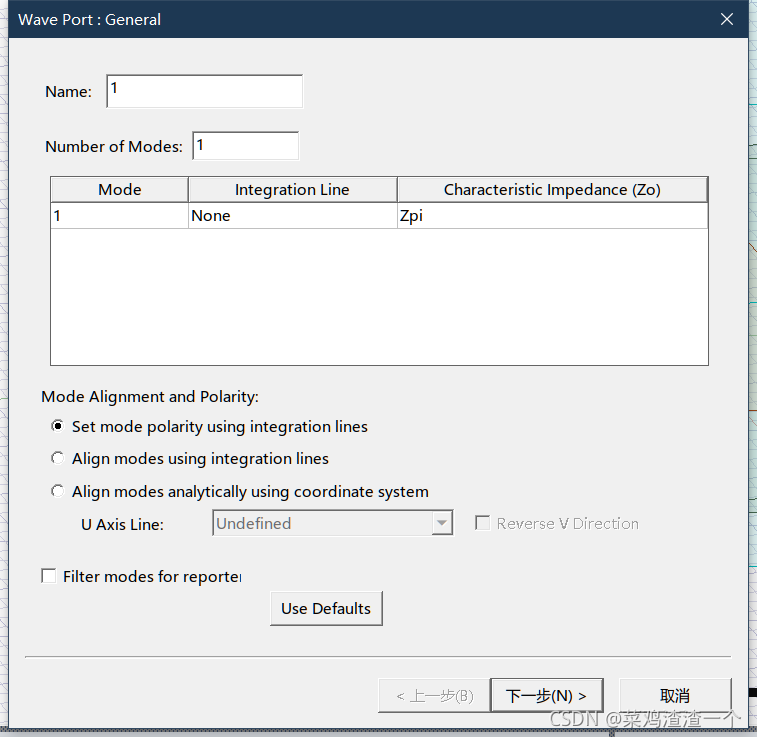The width and height of the screenshot is (757, 737).
Task: Select the Mode column header
Action: [x=119, y=190]
